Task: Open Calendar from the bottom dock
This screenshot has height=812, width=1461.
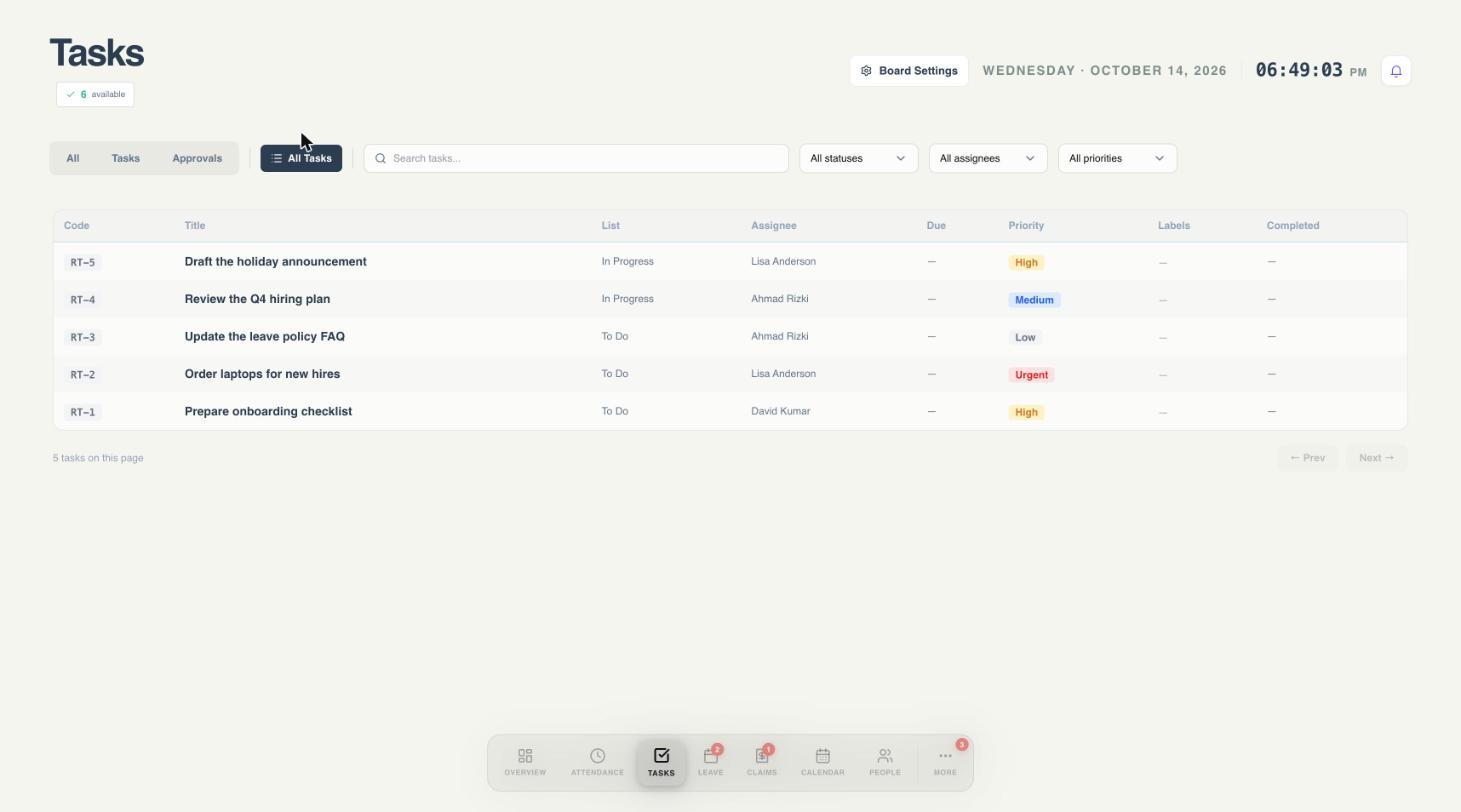Action: pos(823,762)
